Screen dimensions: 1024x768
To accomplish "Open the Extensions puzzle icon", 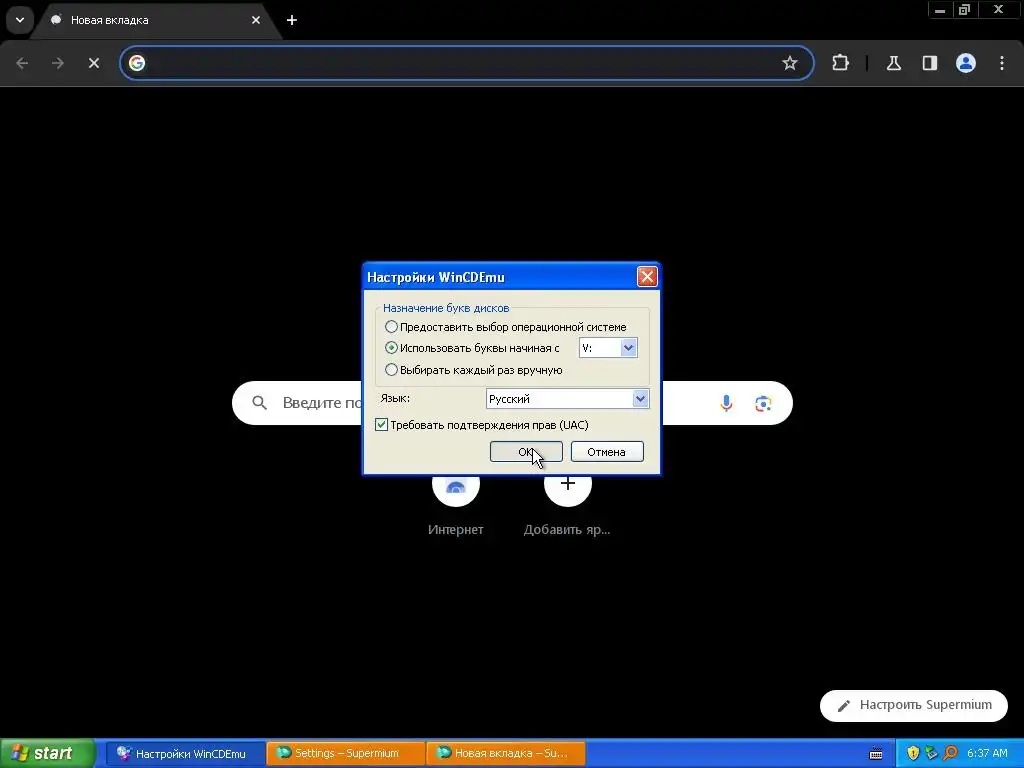I will (840, 63).
